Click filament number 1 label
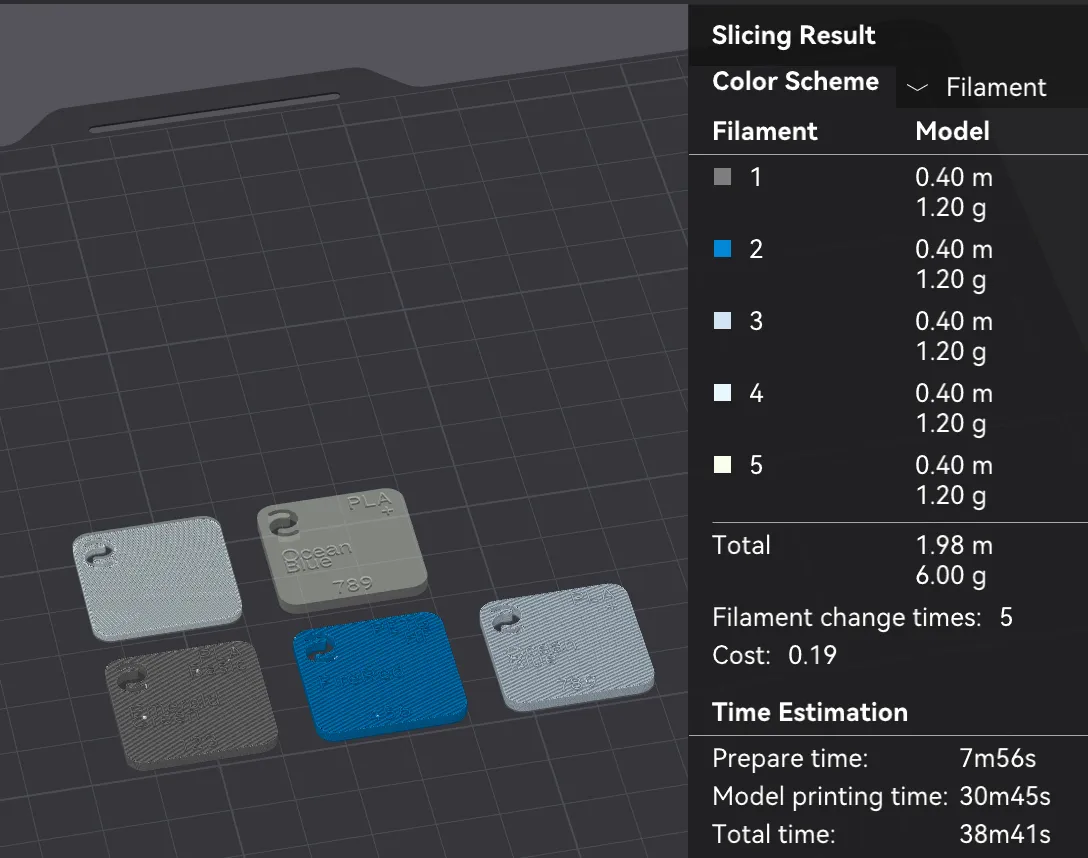Image resolution: width=1088 pixels, height=858 pixels. click(756, 177)
